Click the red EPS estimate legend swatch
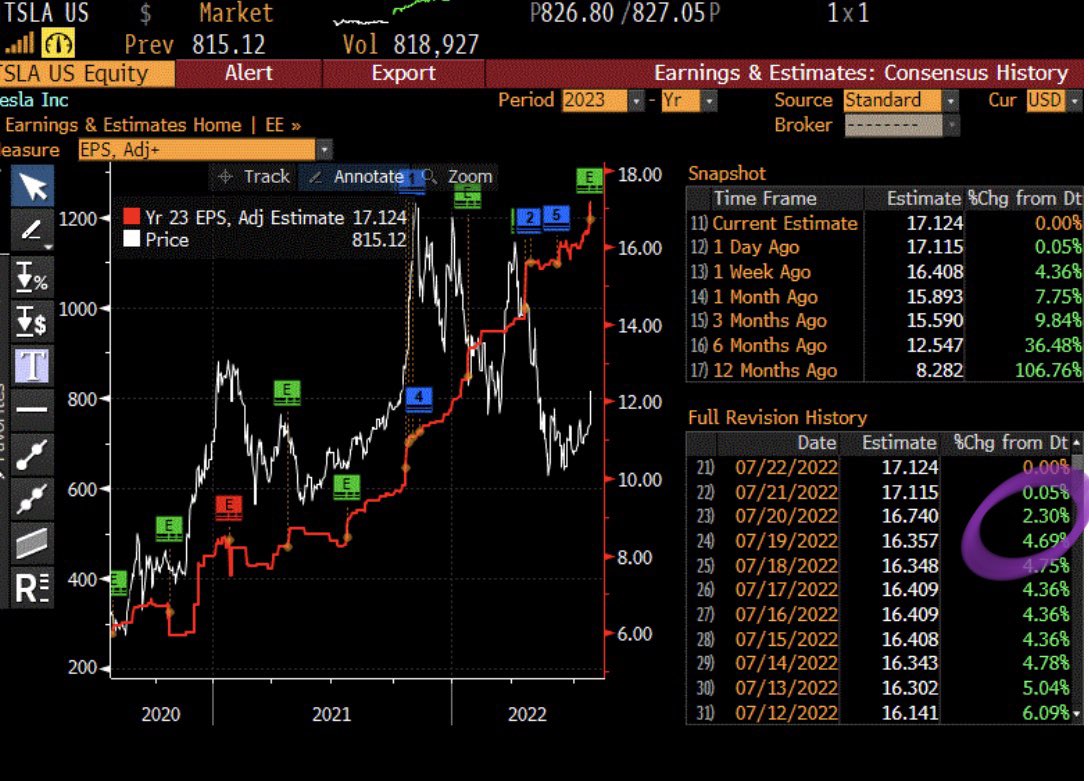The width and height of the screenshot is (1089, 781). [131, 217]
